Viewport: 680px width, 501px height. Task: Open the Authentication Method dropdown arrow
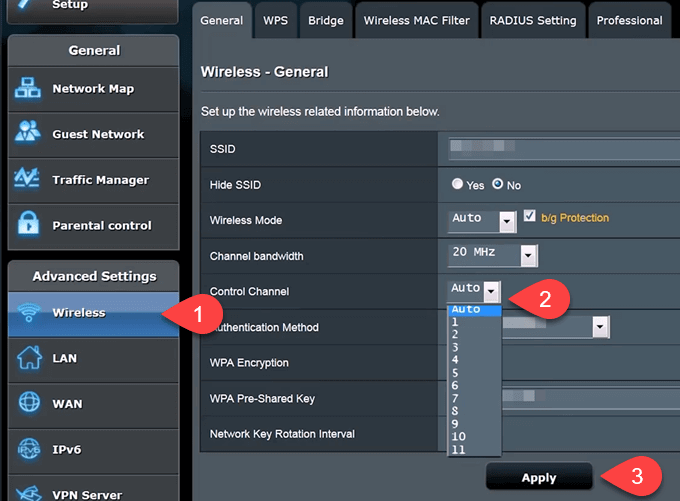(600, 327)
